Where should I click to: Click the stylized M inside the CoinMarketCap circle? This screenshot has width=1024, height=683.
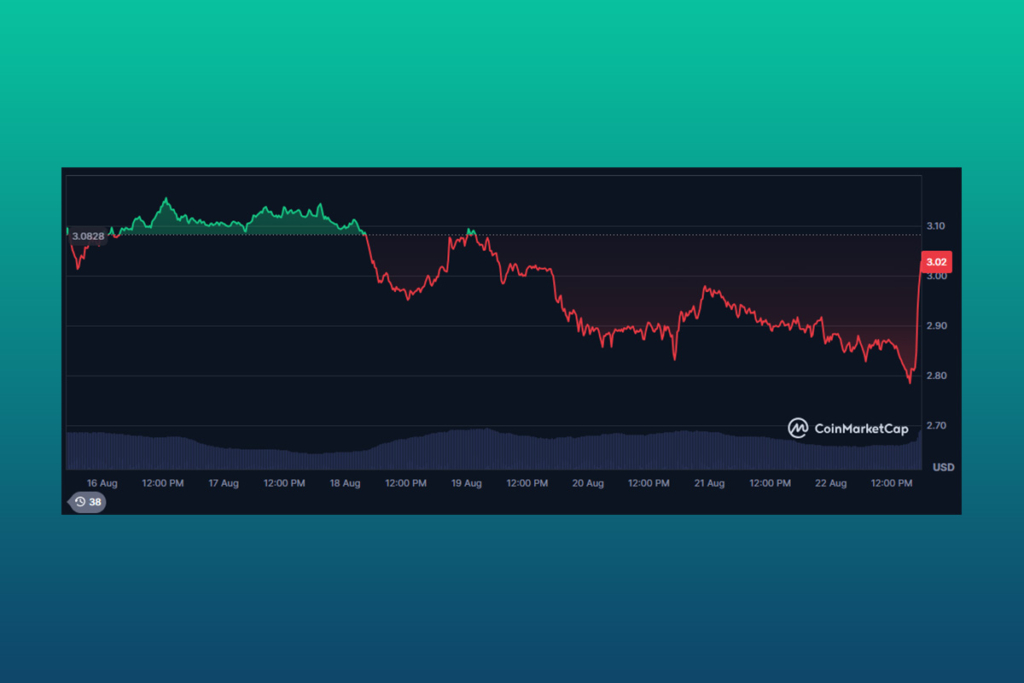(799, 426)
